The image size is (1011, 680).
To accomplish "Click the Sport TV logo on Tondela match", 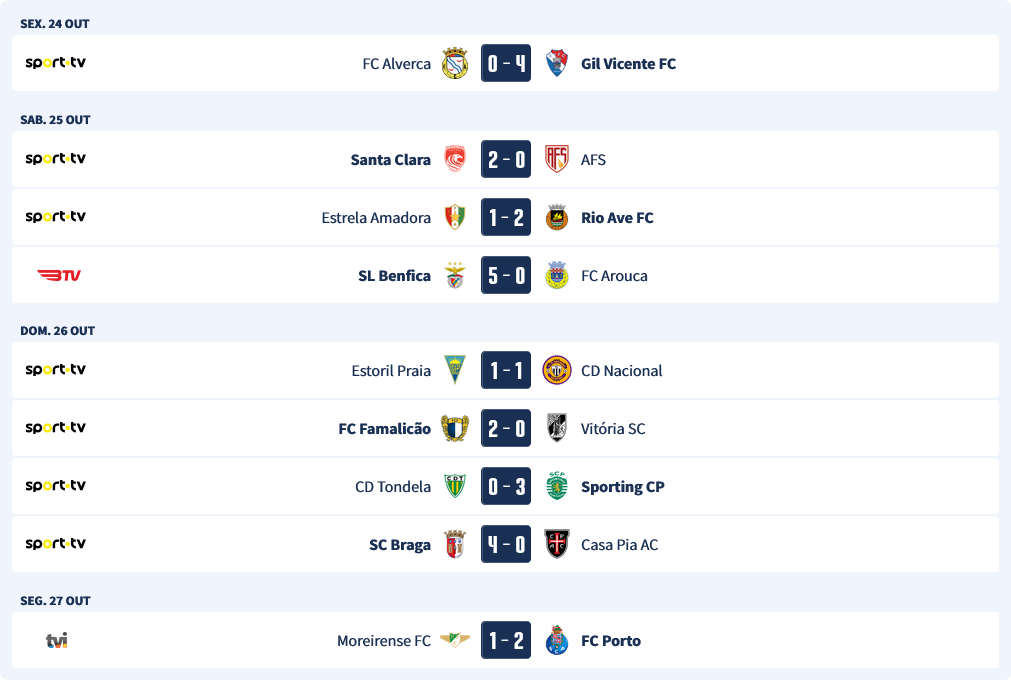I will point(56,487).
